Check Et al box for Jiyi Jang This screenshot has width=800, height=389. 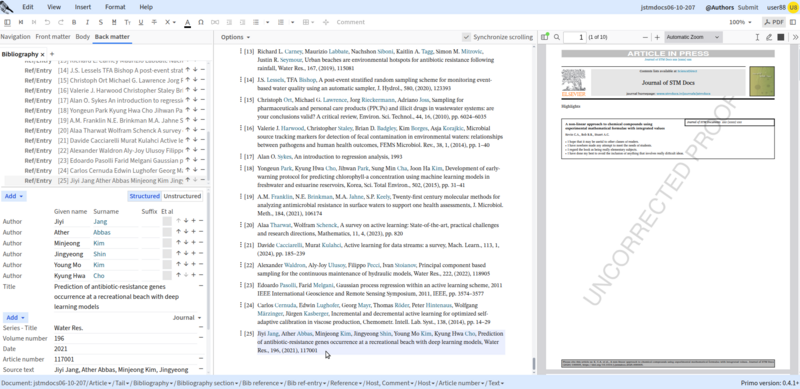pos(167,222)
